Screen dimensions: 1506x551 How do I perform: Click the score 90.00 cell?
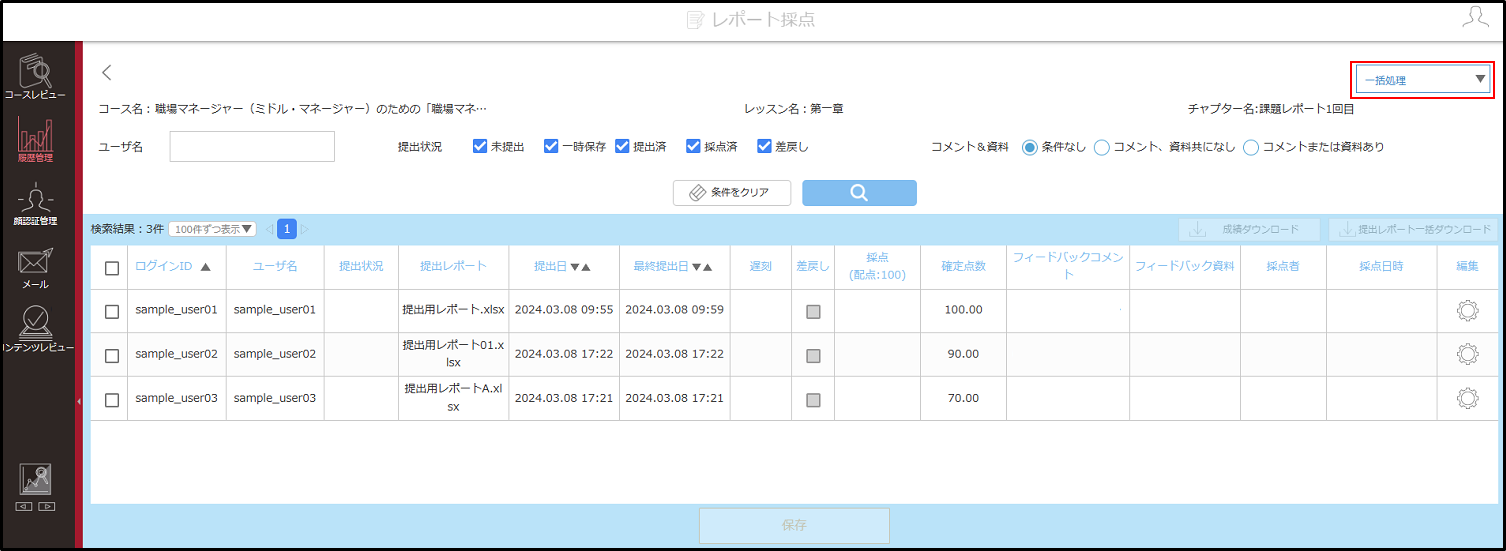(x=963, y=354)
